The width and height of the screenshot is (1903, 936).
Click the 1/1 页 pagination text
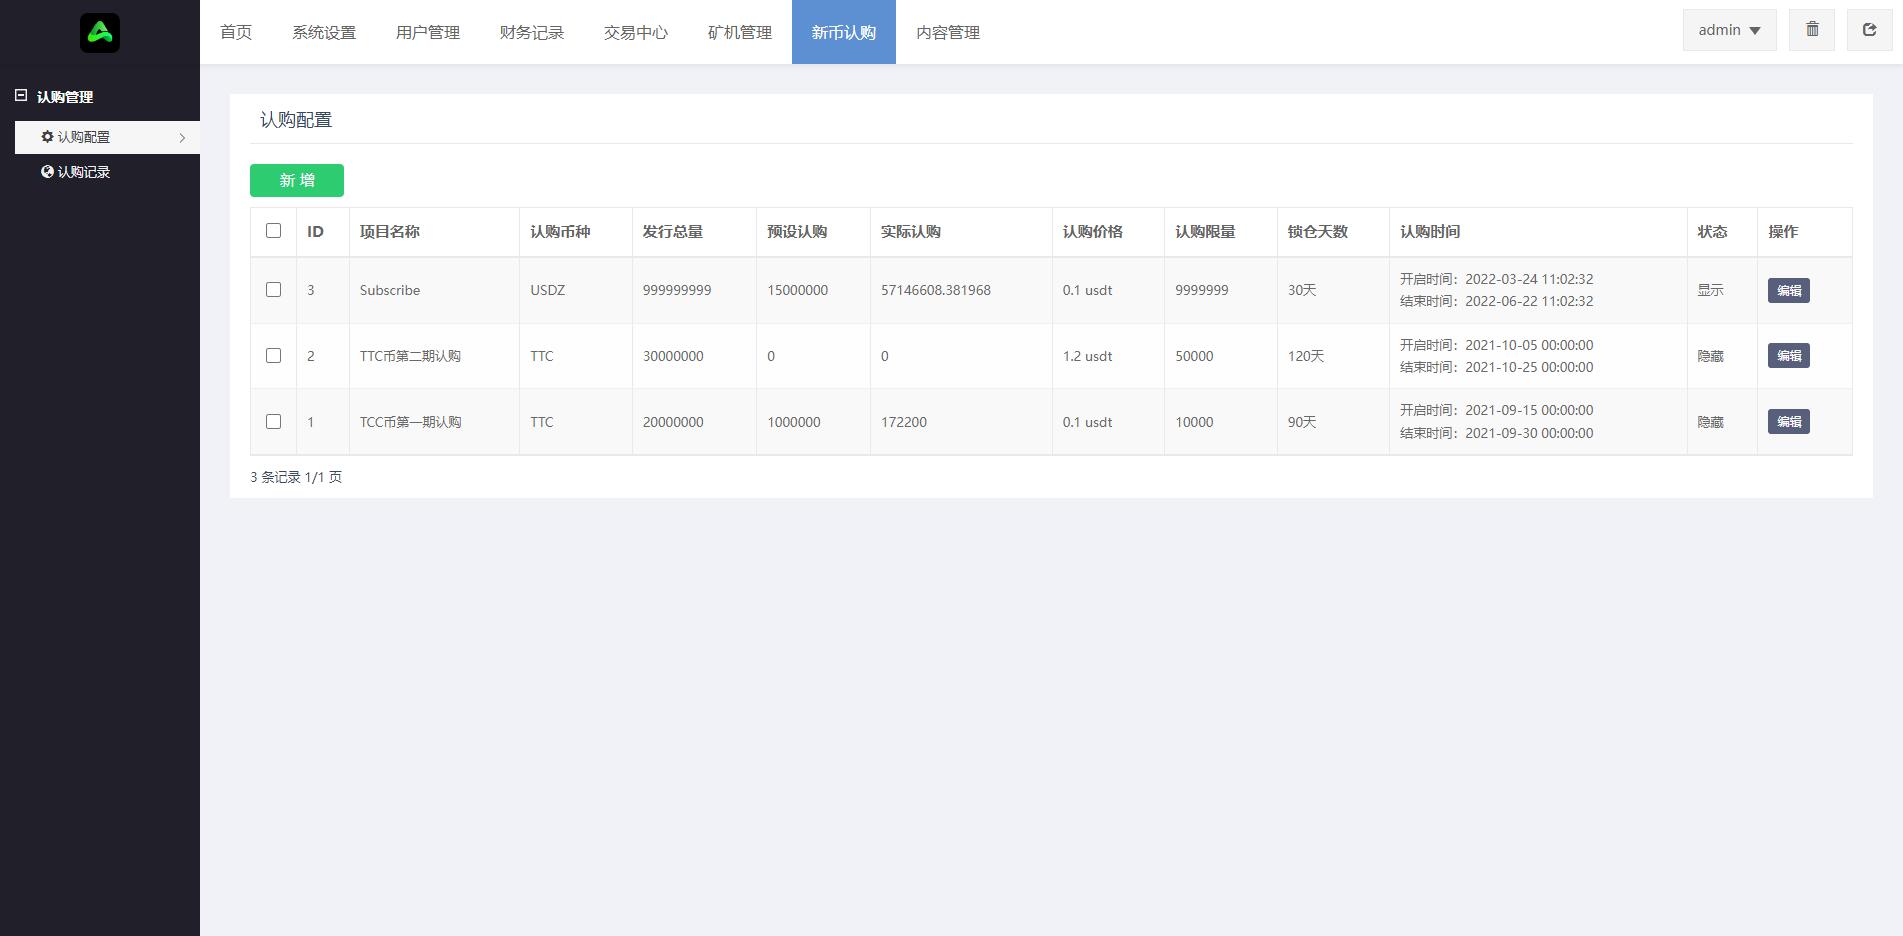(x=323, y=477)
